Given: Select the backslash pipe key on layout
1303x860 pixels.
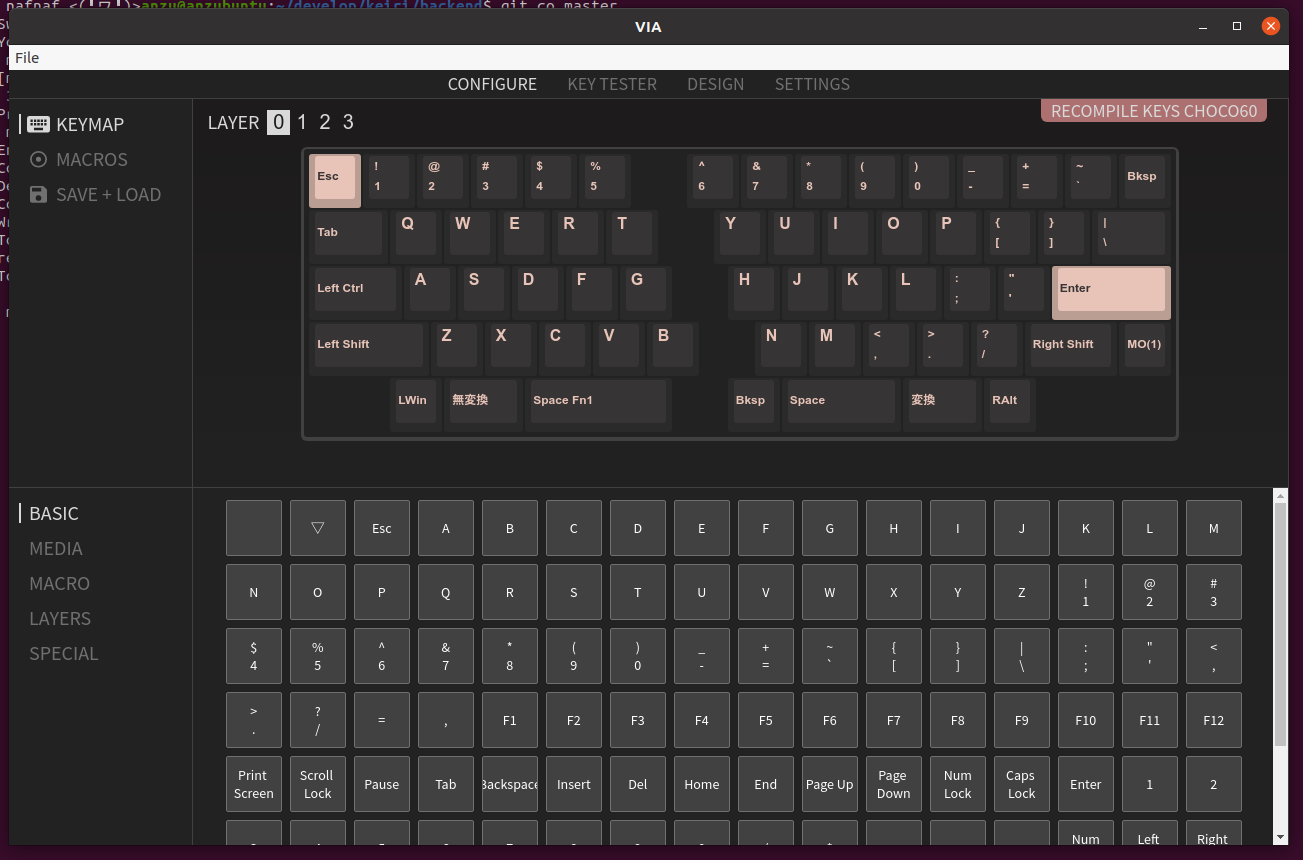Looking at the screenshot, I should coord(1130,235).
